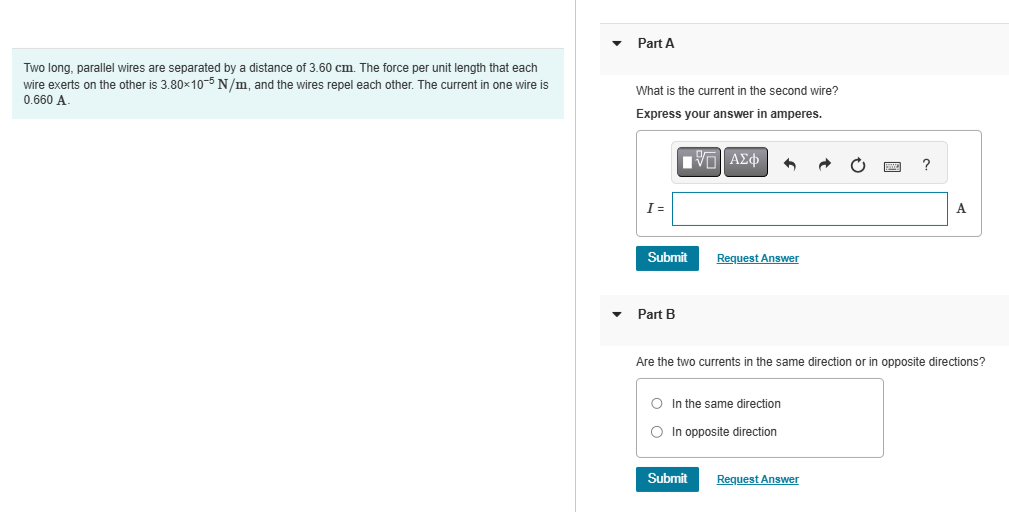This screenshot has width=1009, height=512.
Task: Open the math templates button
Action: point(699,161)
